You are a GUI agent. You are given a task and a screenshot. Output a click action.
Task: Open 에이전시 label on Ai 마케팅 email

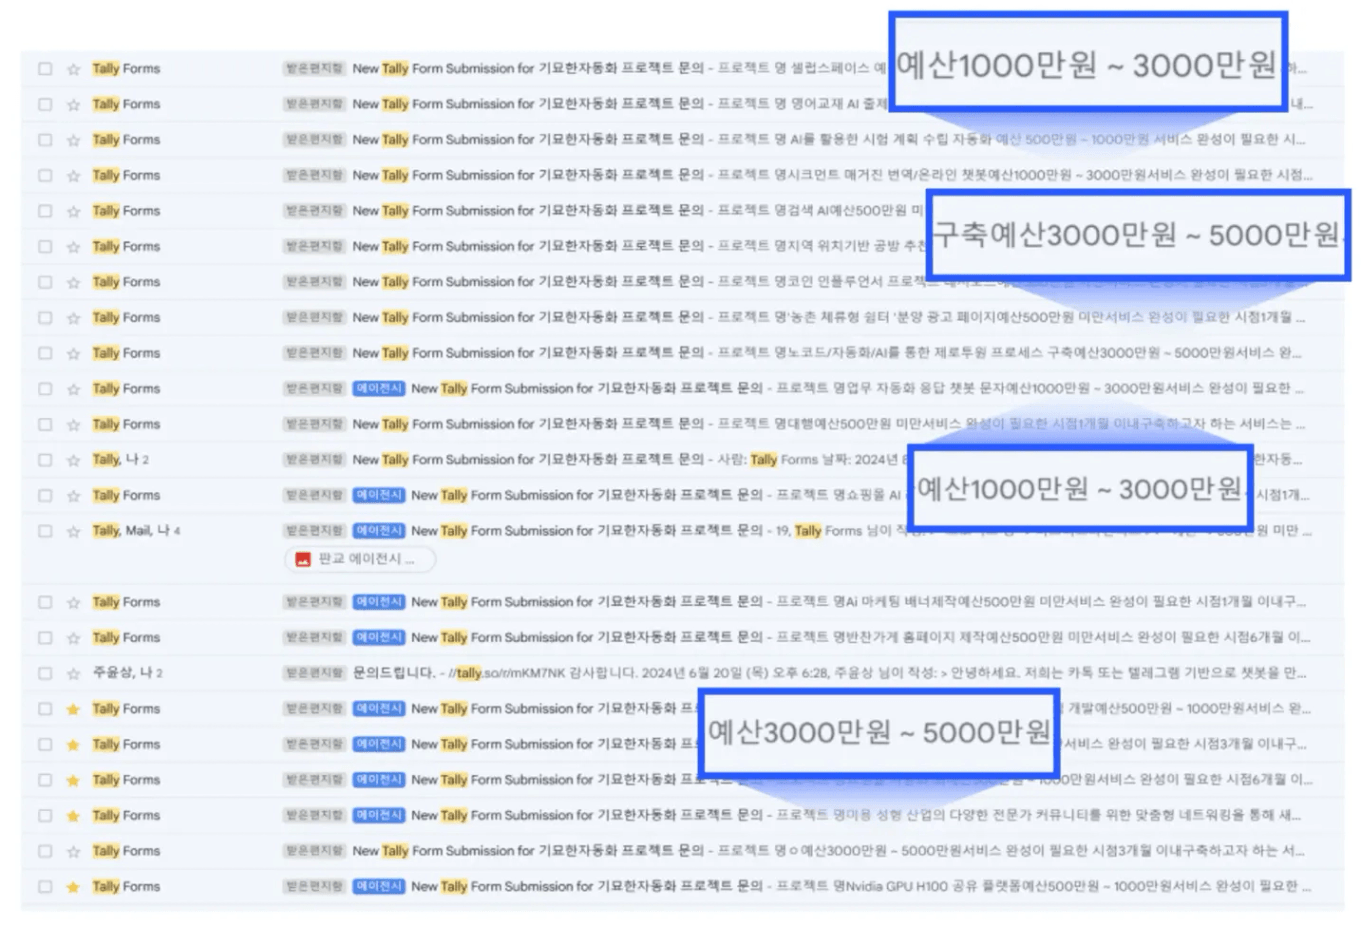[x=378, y=601]
